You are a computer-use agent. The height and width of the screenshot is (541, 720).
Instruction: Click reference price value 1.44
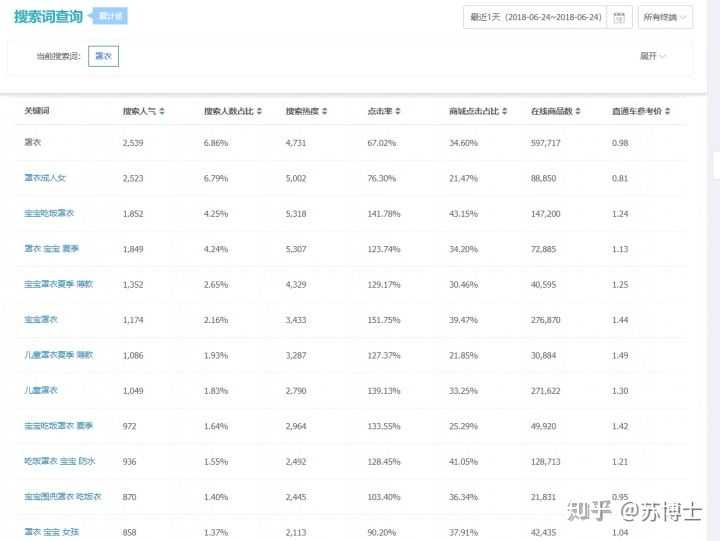click(x=620, y=320)
